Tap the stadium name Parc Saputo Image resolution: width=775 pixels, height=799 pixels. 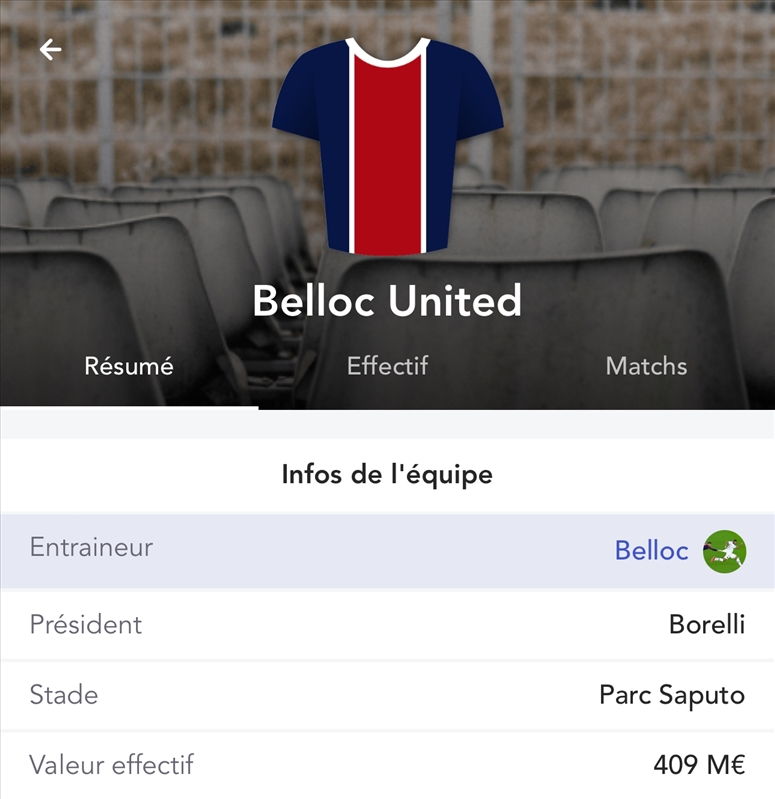coord(671,695)
